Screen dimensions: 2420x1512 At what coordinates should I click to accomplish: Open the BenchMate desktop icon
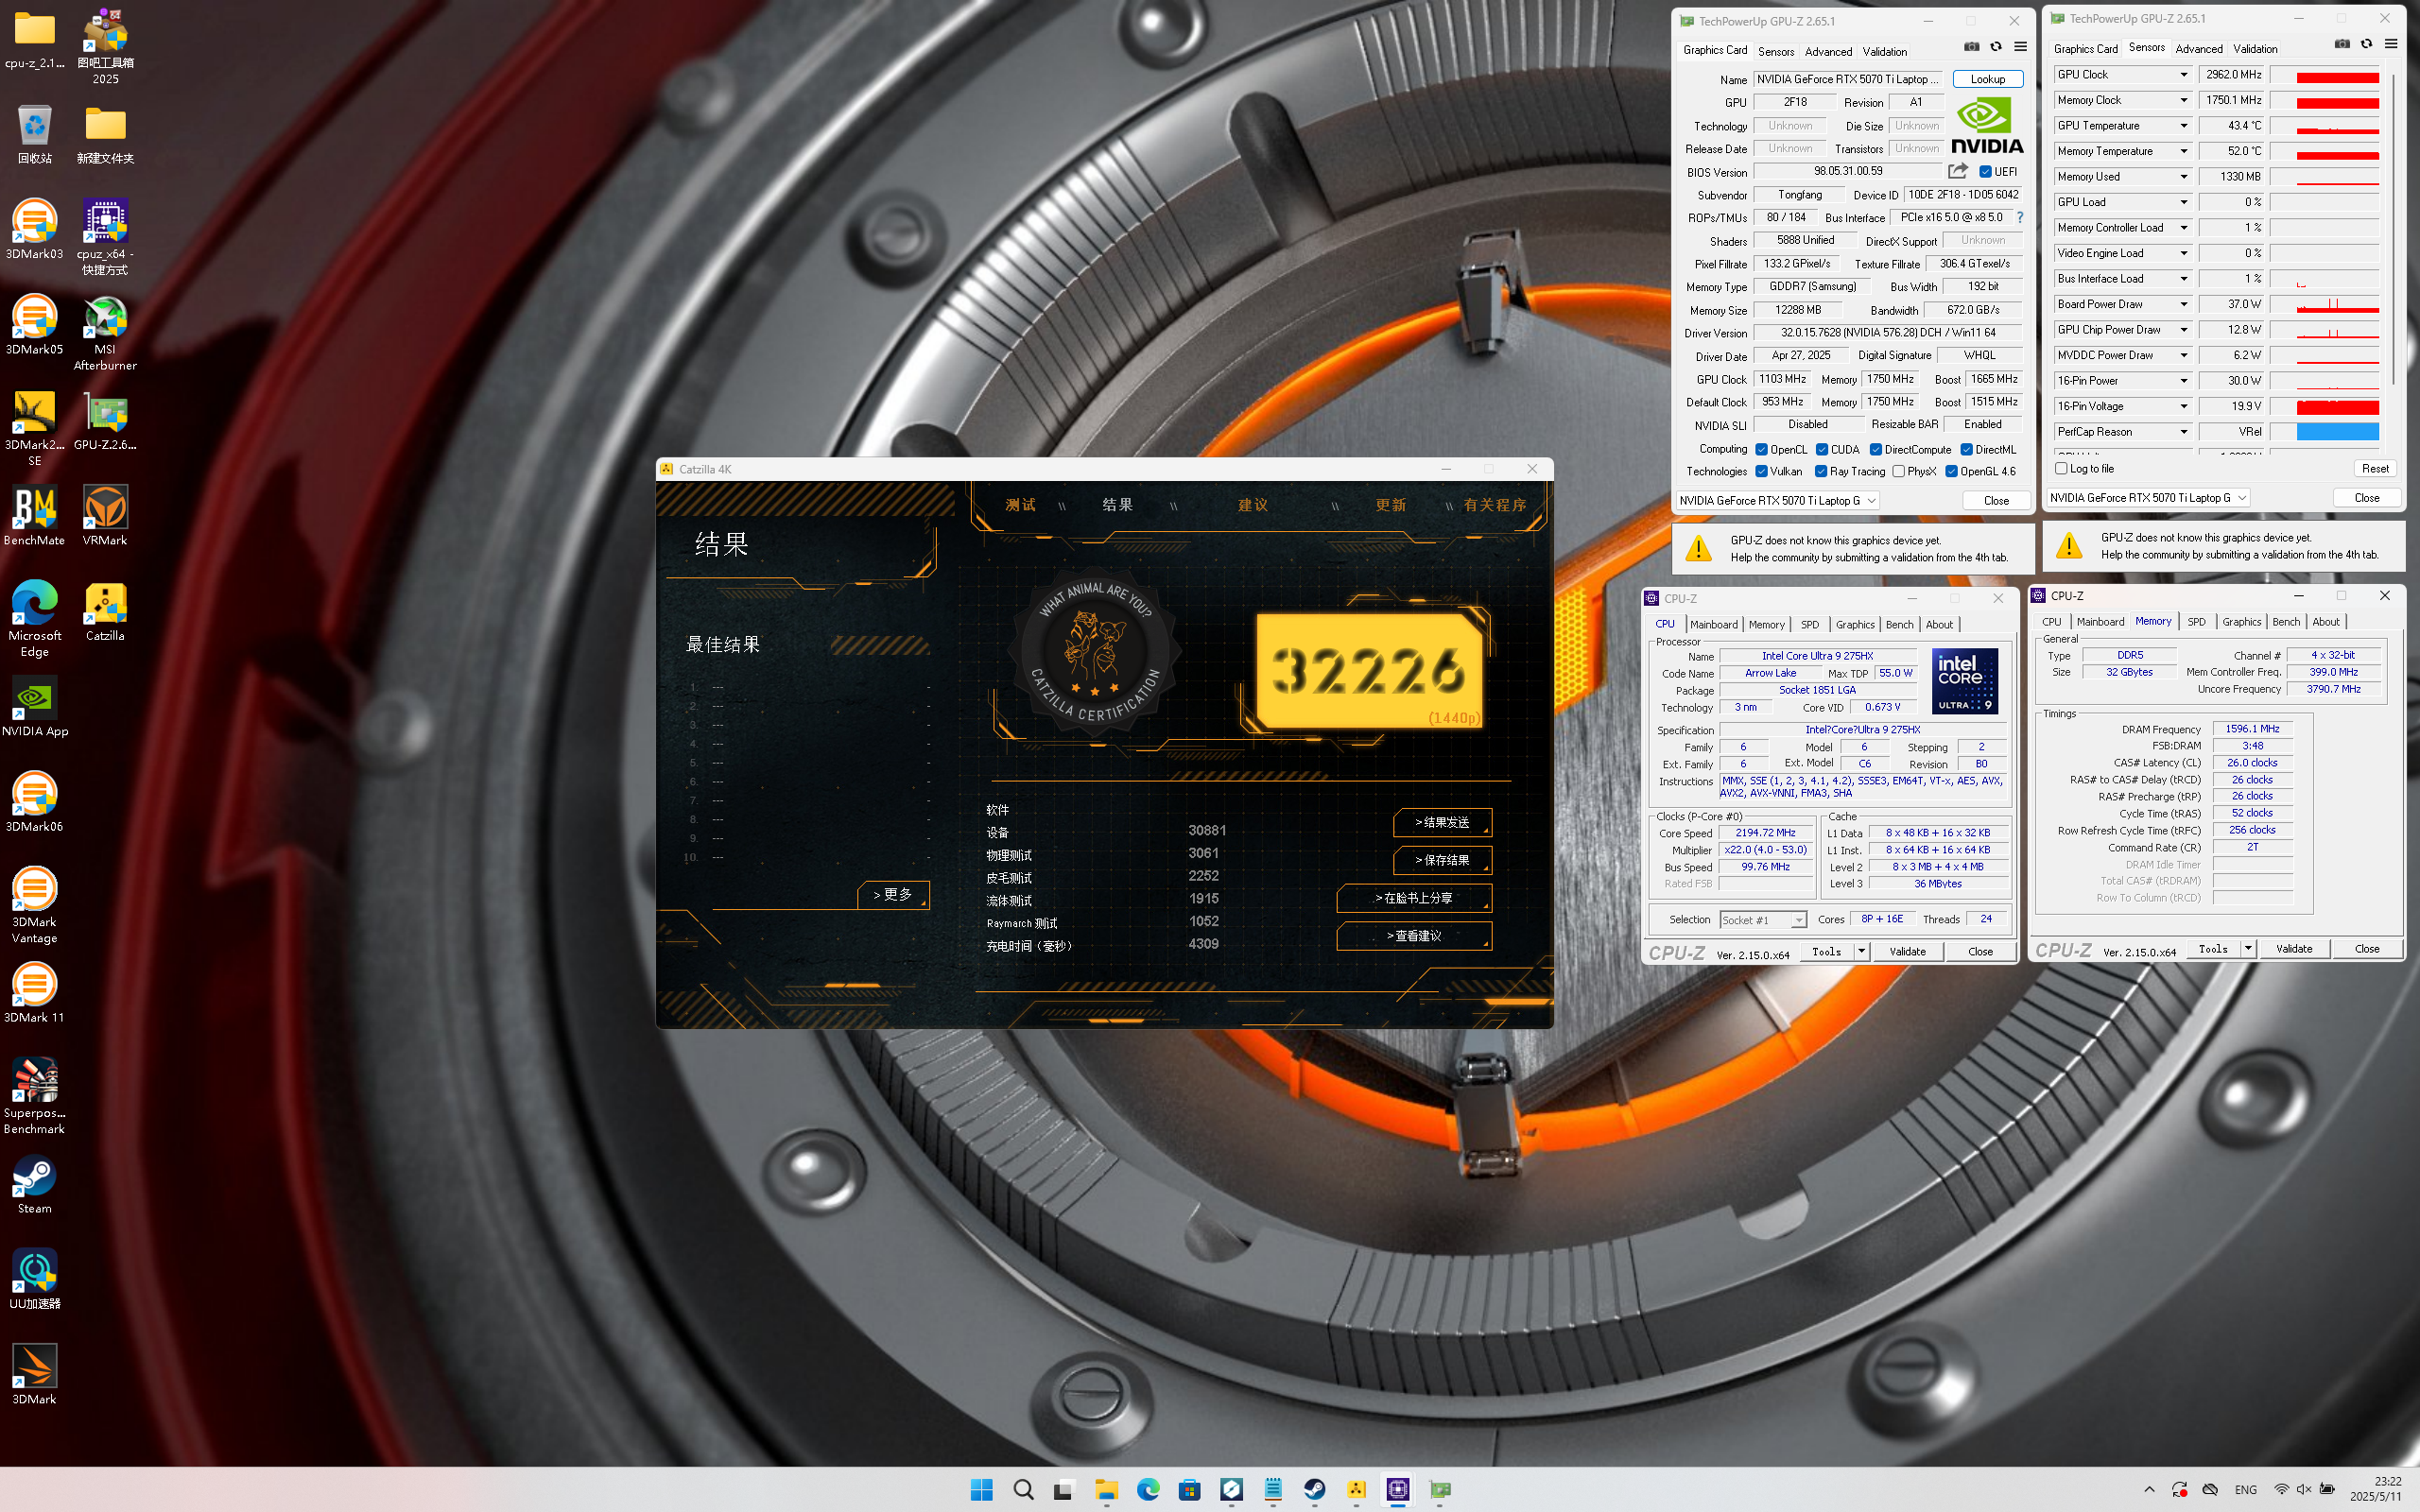coord(34,516)
